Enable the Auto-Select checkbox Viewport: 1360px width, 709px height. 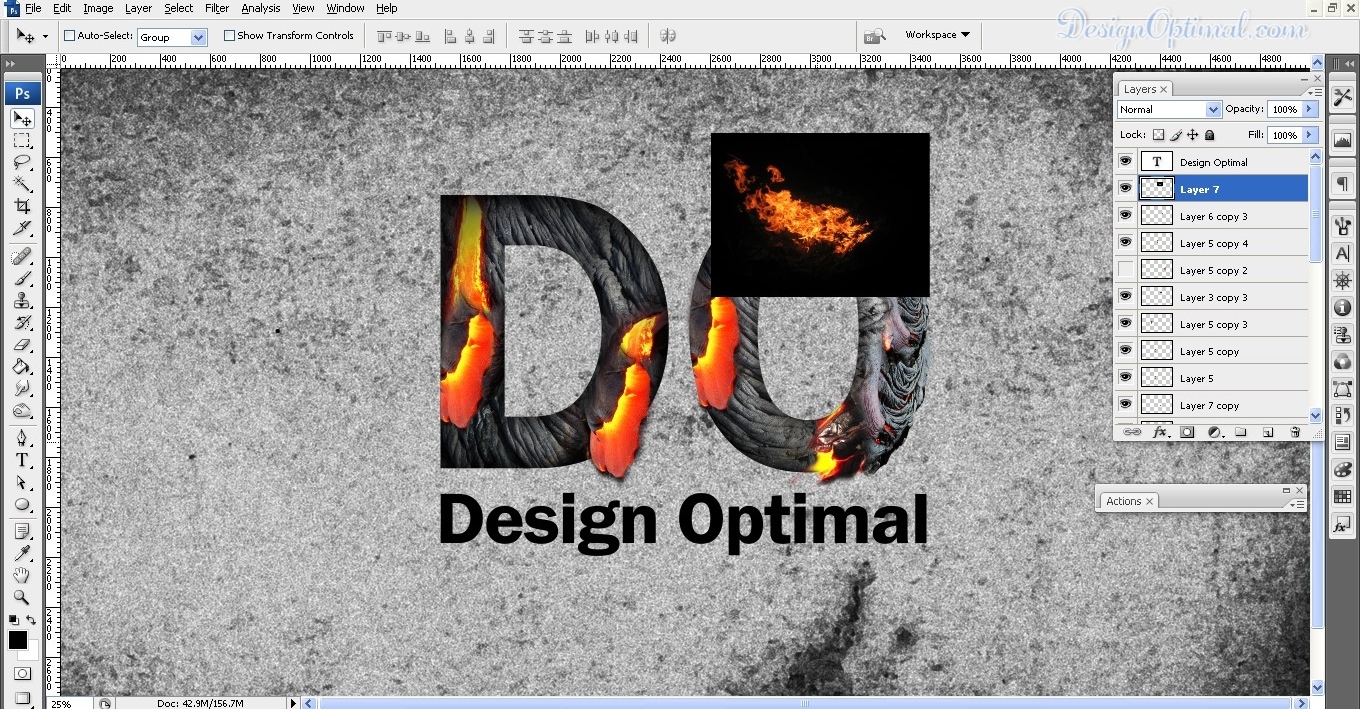coord(70,36)
